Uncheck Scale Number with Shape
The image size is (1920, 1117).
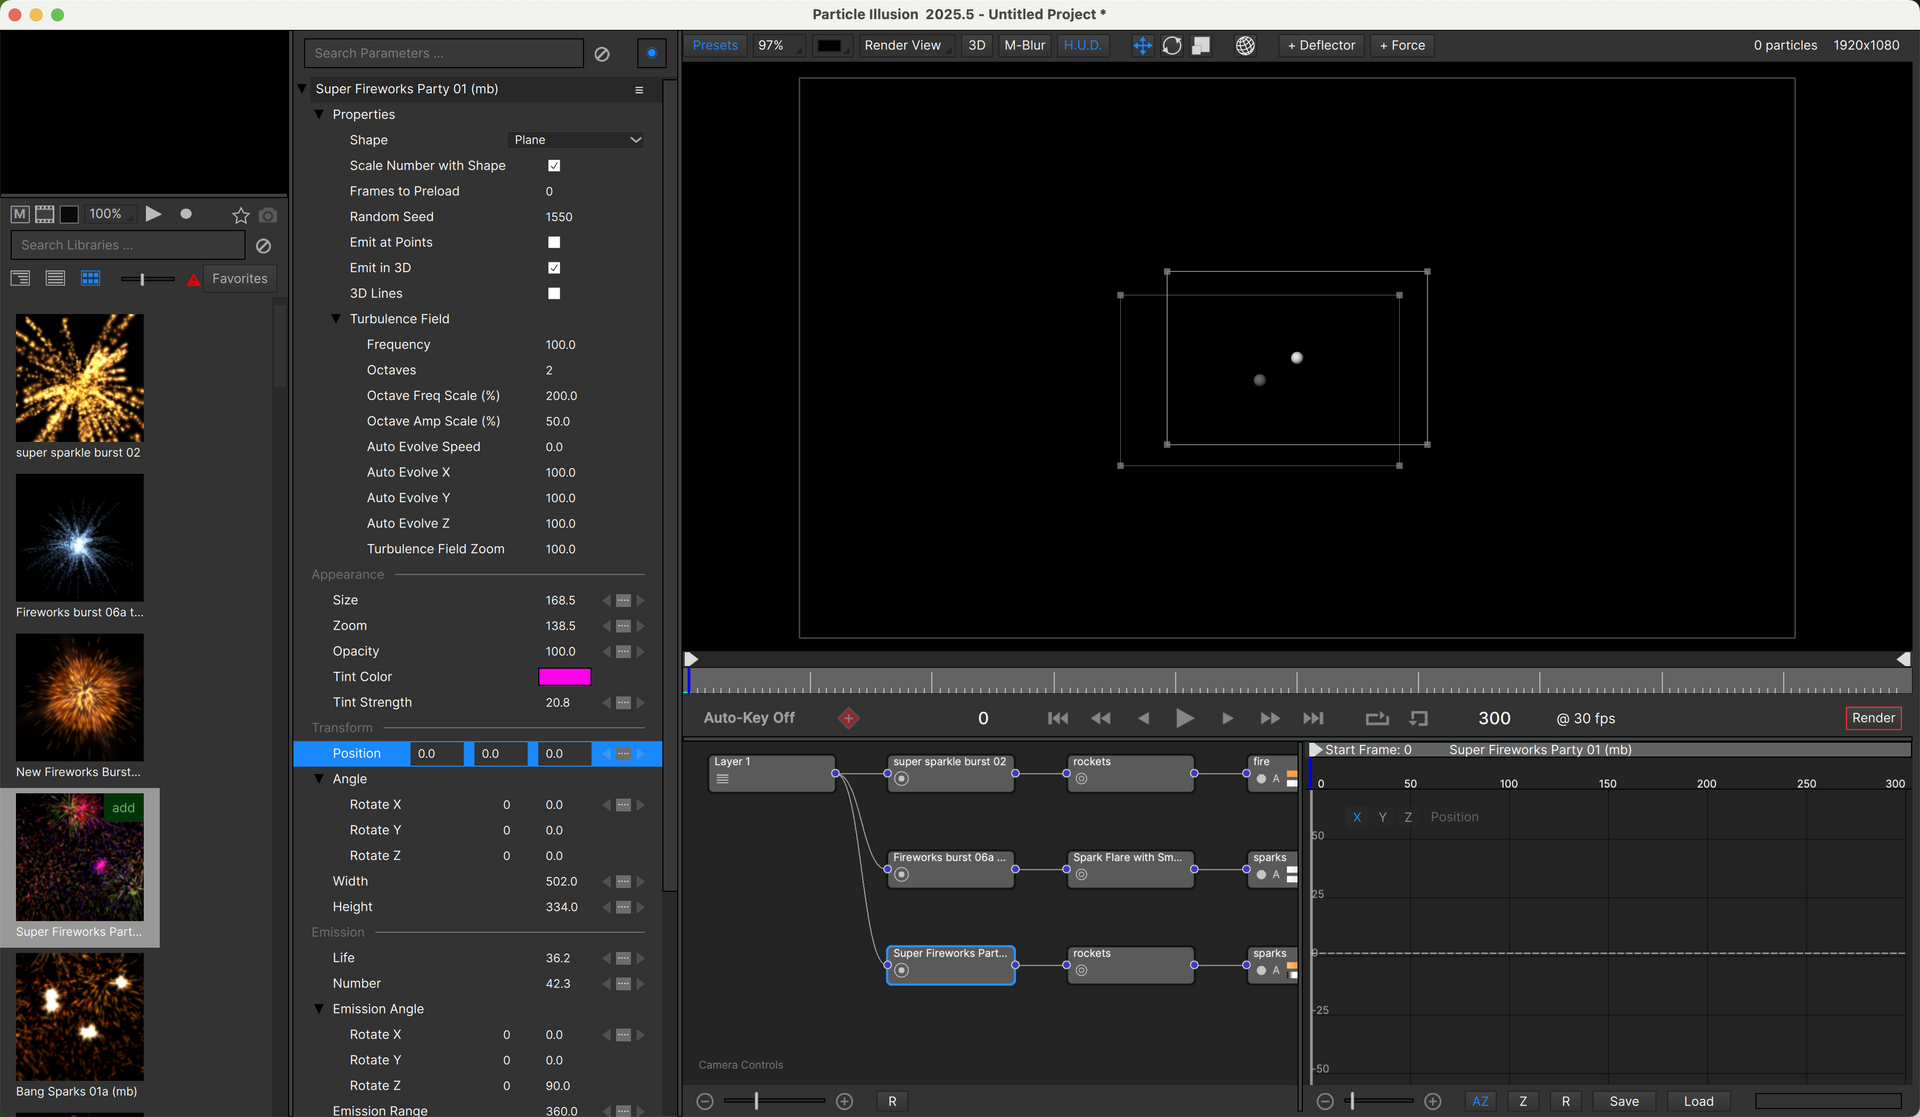(x=554, y=166)
